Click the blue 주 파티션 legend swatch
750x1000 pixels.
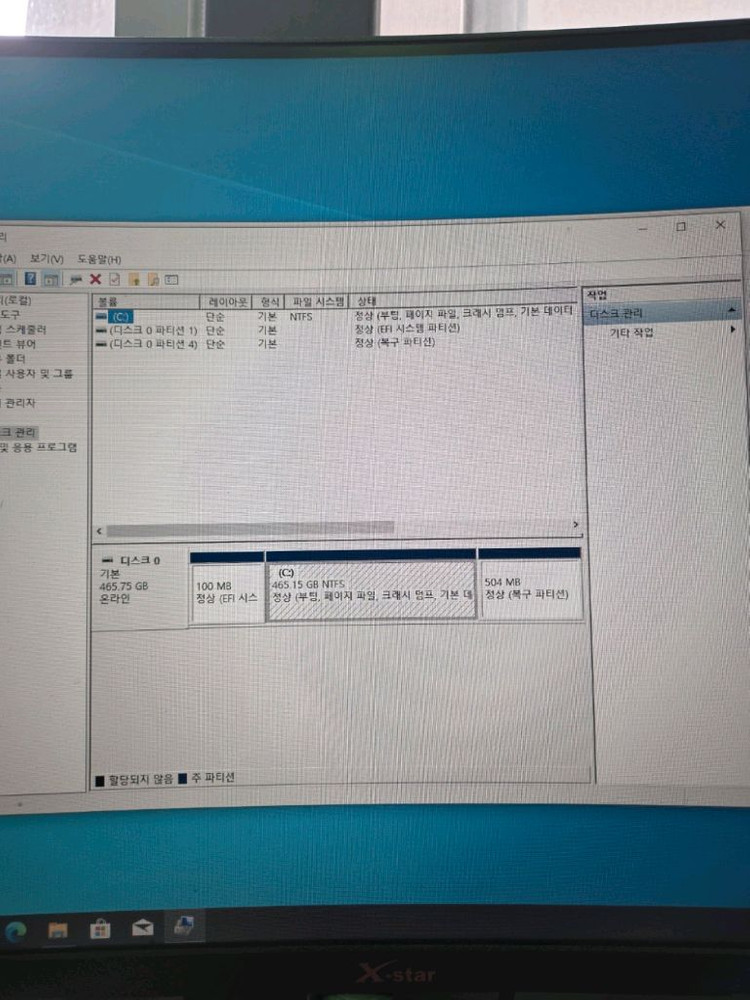coord(183,779)
